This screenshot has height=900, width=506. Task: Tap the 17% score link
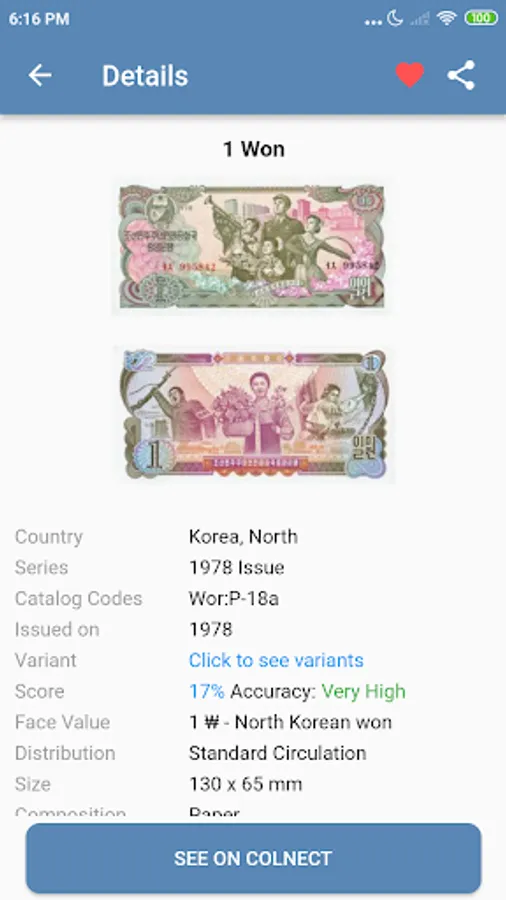(207, 691)
